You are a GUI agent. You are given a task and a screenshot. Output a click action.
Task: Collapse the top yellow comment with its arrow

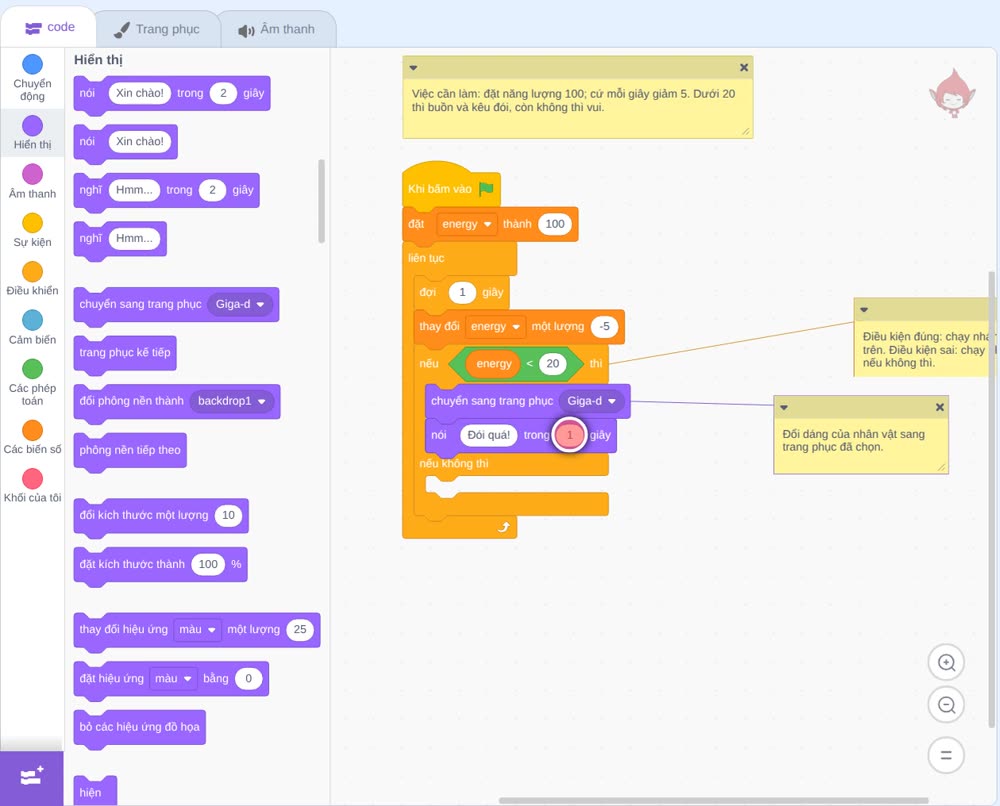[413, 68]
